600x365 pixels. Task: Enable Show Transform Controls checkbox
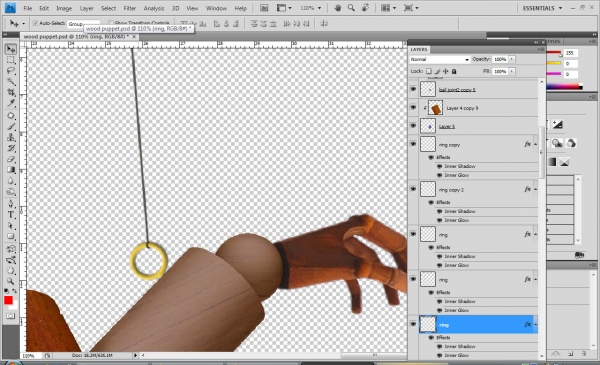point(111,23)
